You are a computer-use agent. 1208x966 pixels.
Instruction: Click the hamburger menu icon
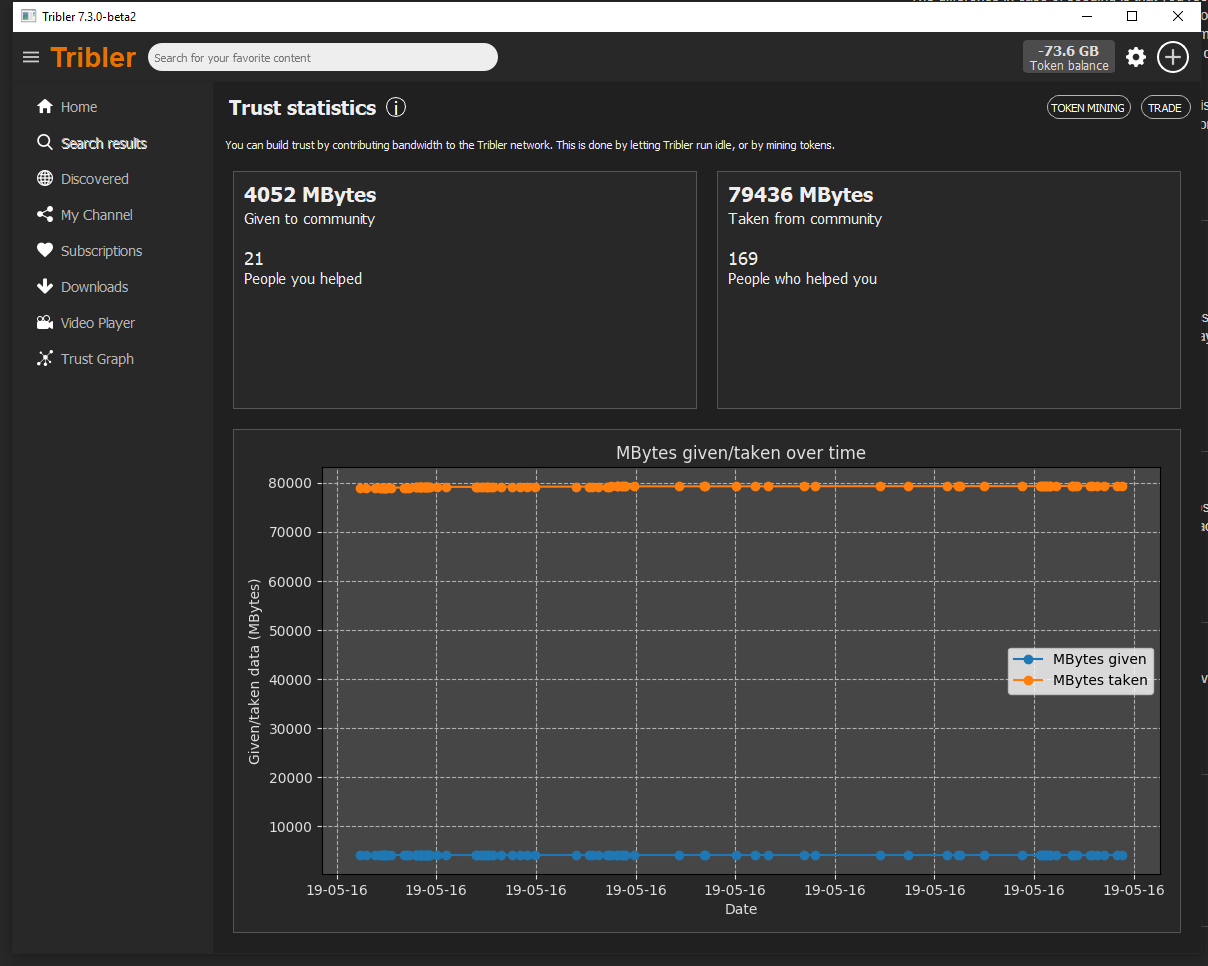(31, 58)
